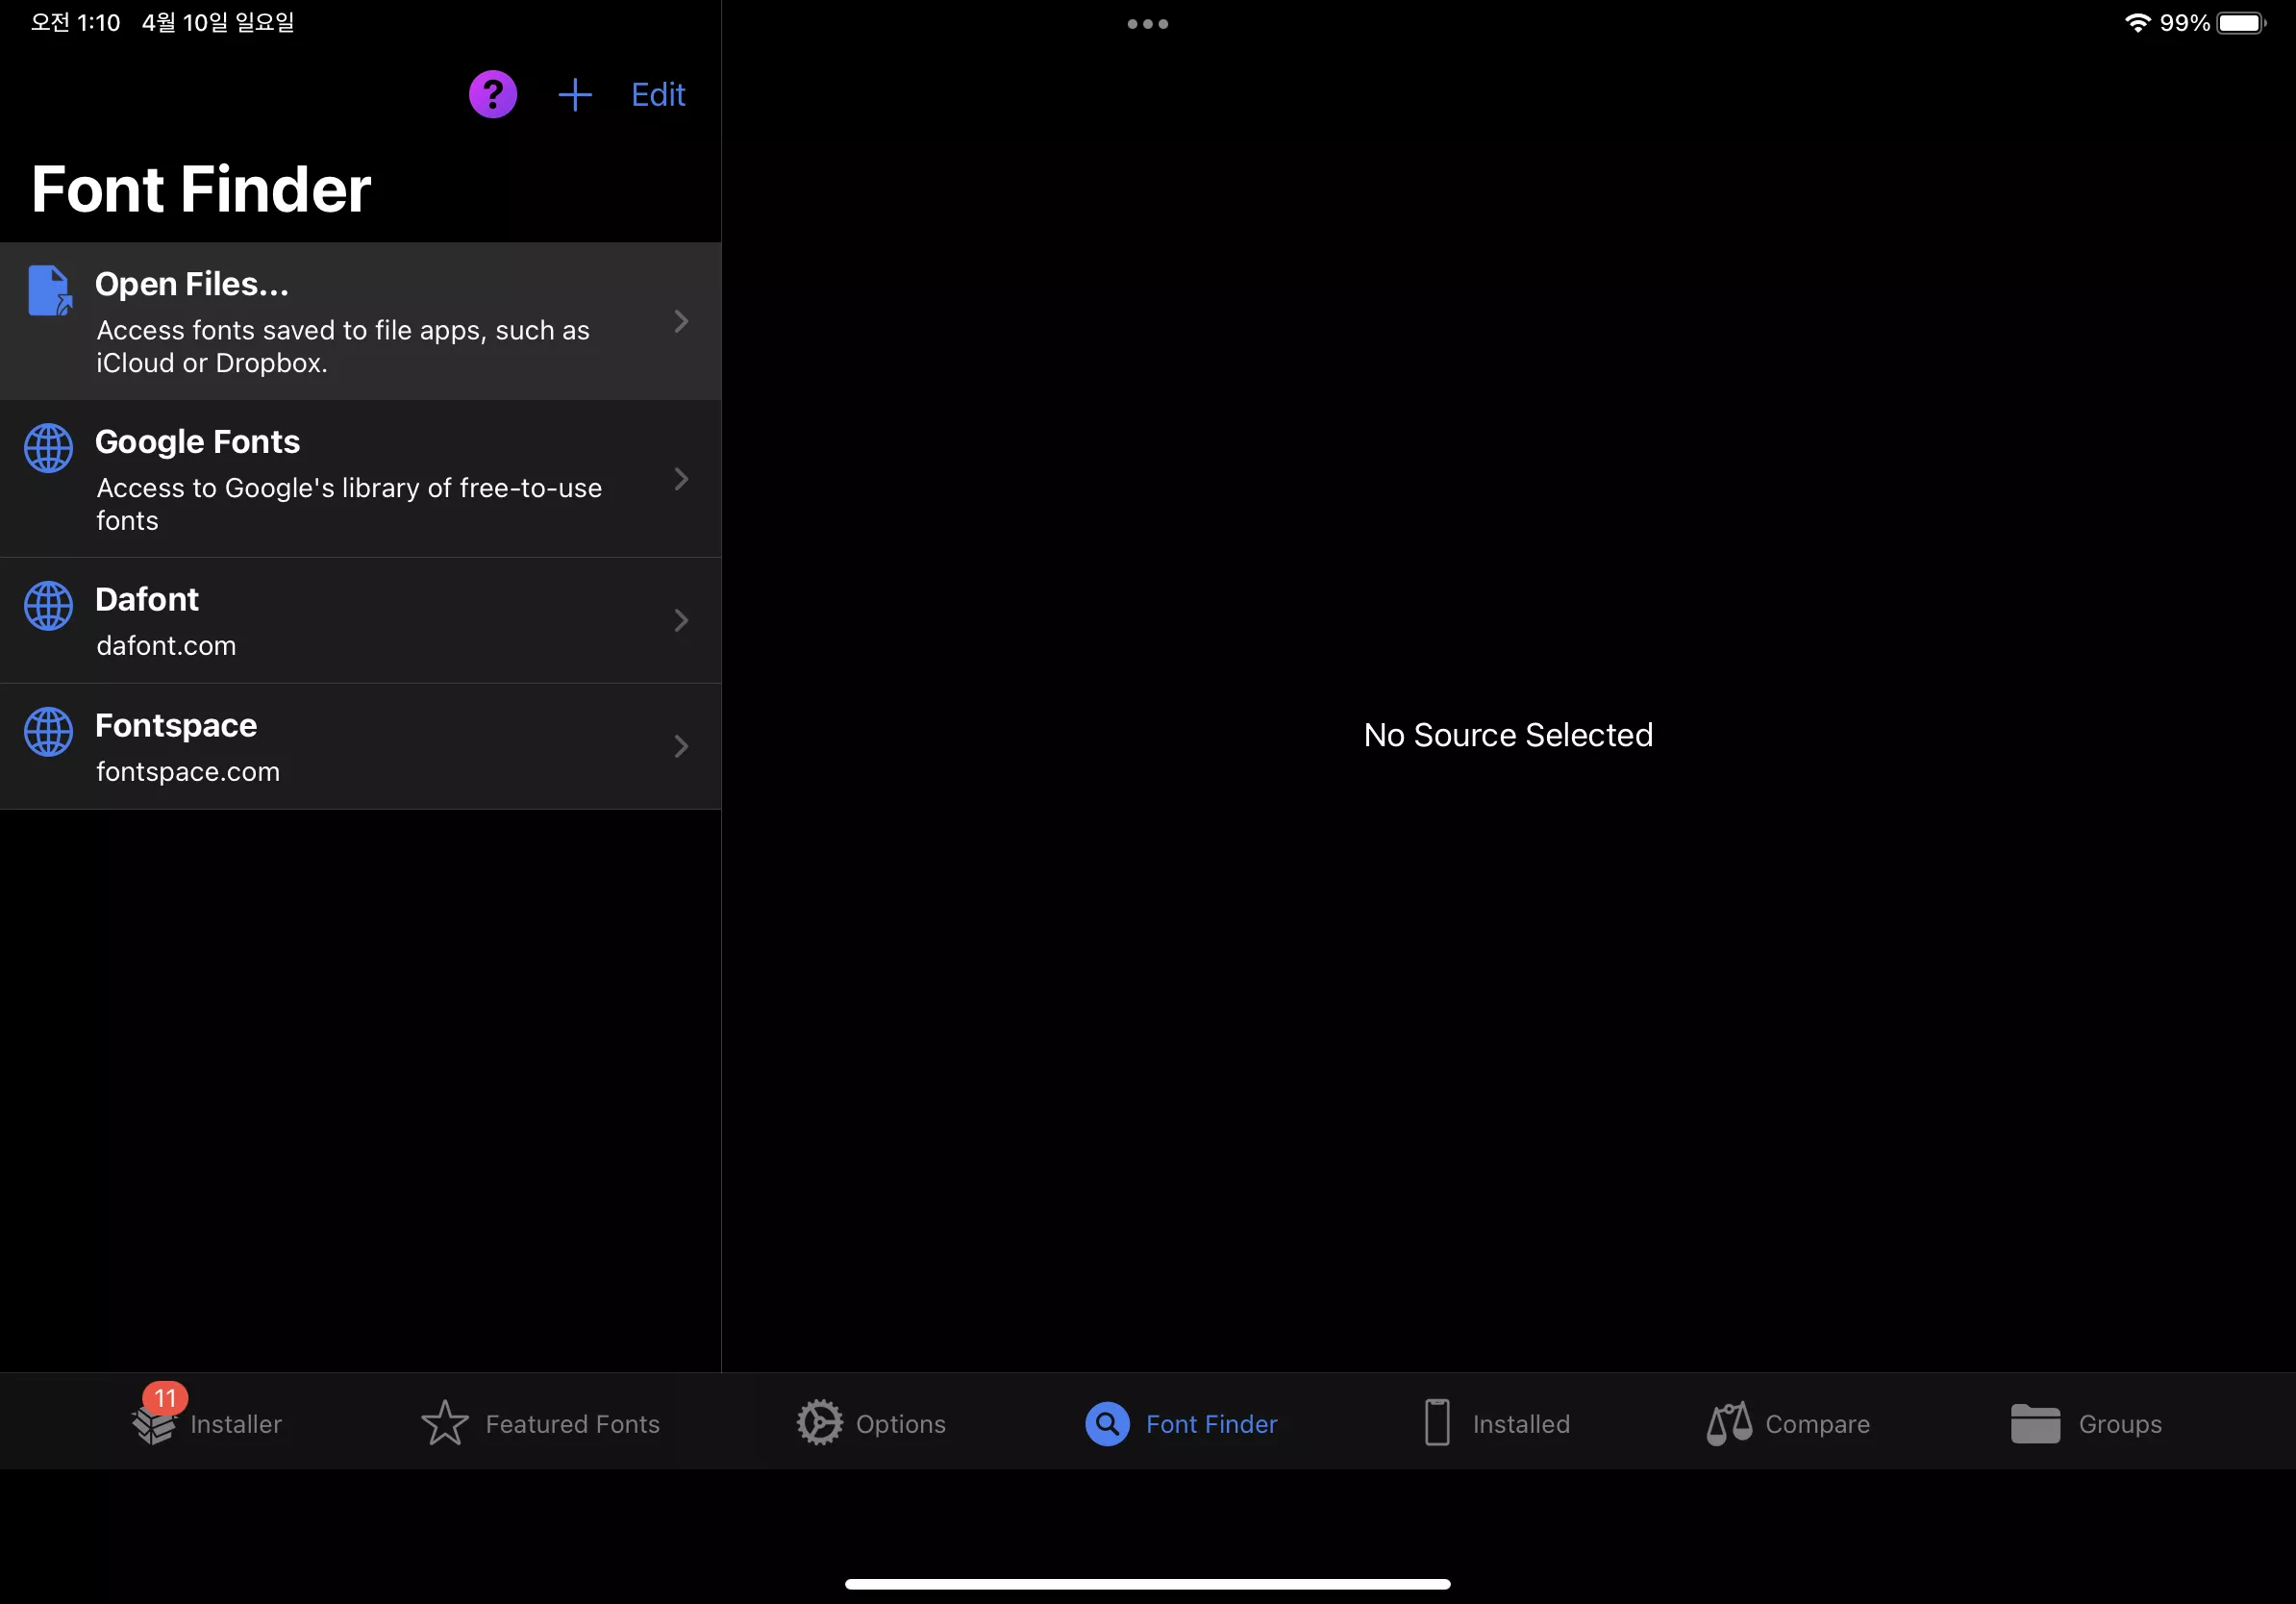Screen dimensions: 2296x1604
Task: Click the Open Files document icon
Action: point(49,291)
